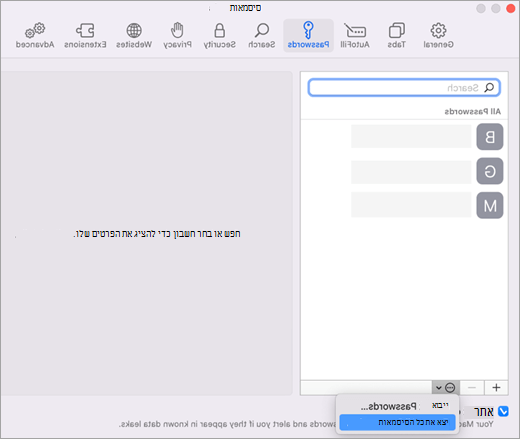Click the redacted row next to G

coord(411,172)
